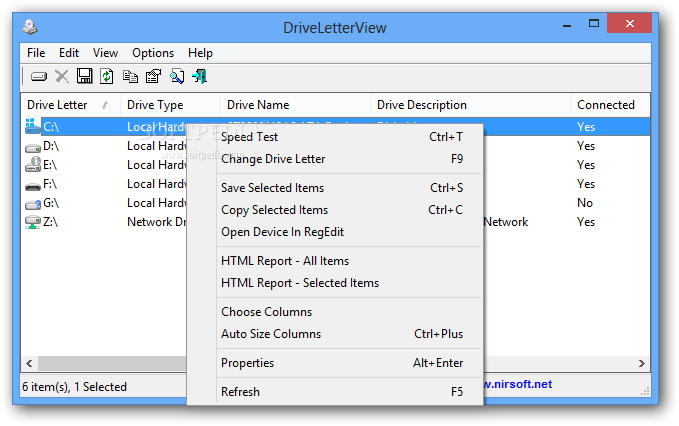Viewport: 679px width, 426px height.
Task: Click the horizontal scrollbar left arrow
Action: click(x=29, y=363)
